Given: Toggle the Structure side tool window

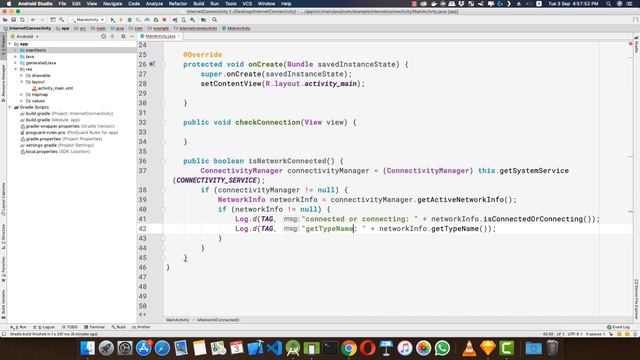Looking at the screenshot, I should pyautogui.click(x=3, y=237).
